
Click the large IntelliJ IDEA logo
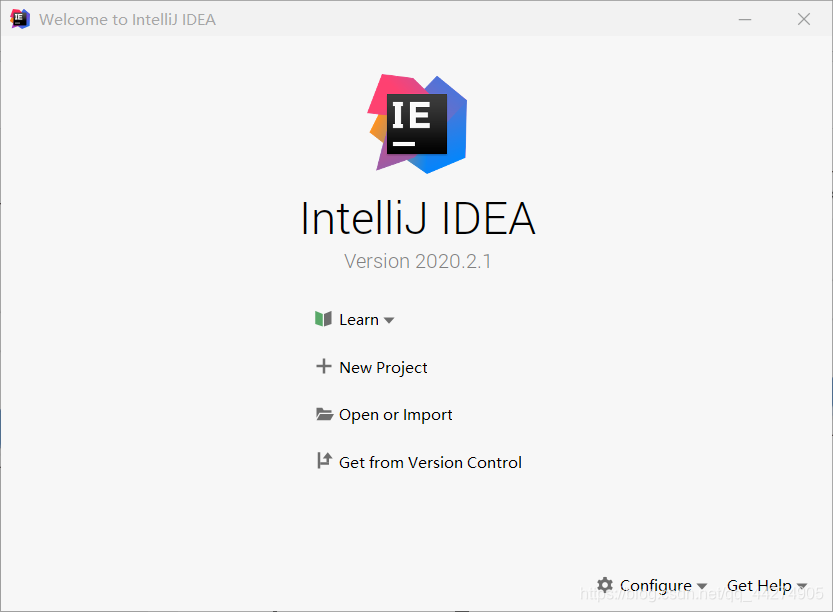click(418, 123)
